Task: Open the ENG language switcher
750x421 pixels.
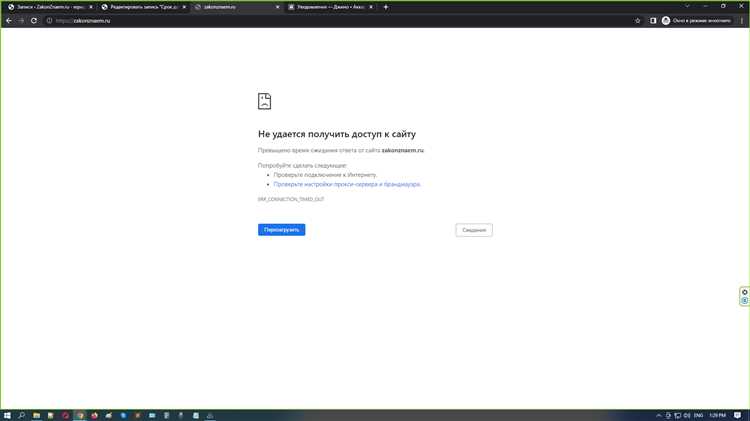Action: pos(699,414)
